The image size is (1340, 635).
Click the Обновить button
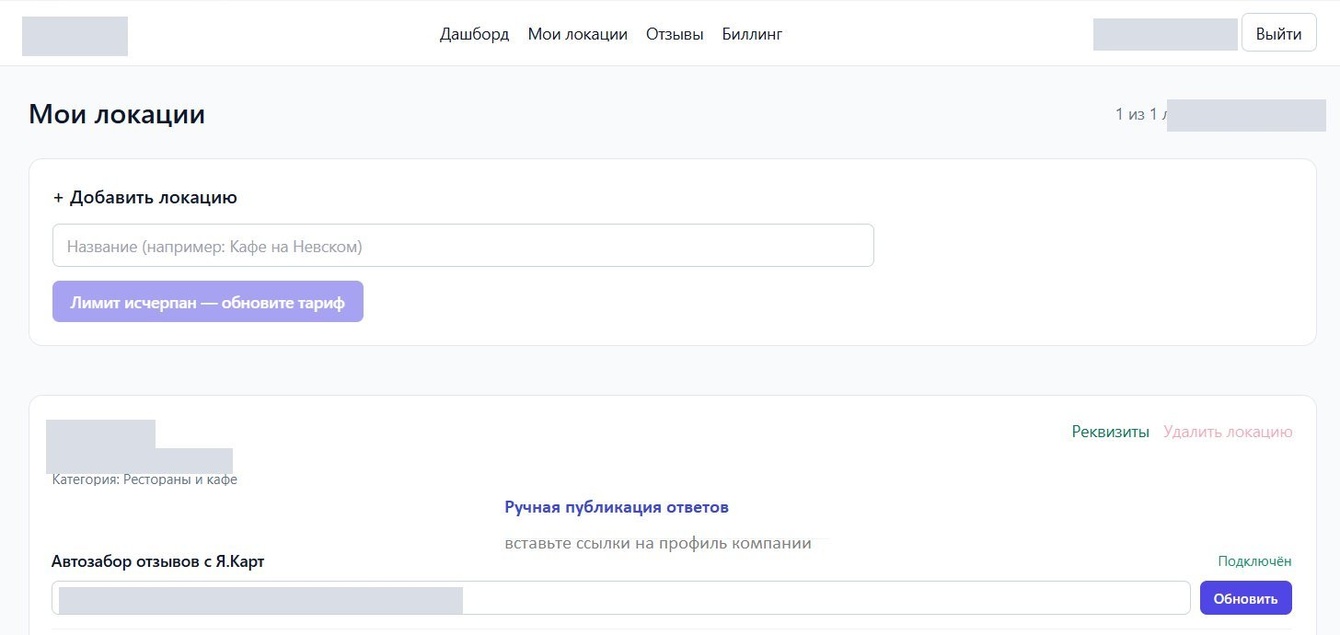[x=1246, y=598]
